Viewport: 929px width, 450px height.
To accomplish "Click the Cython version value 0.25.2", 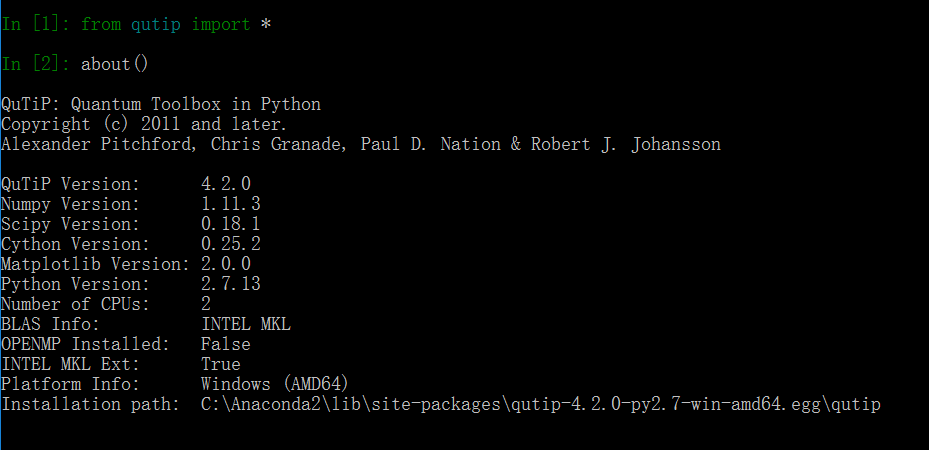I will 231,244.
